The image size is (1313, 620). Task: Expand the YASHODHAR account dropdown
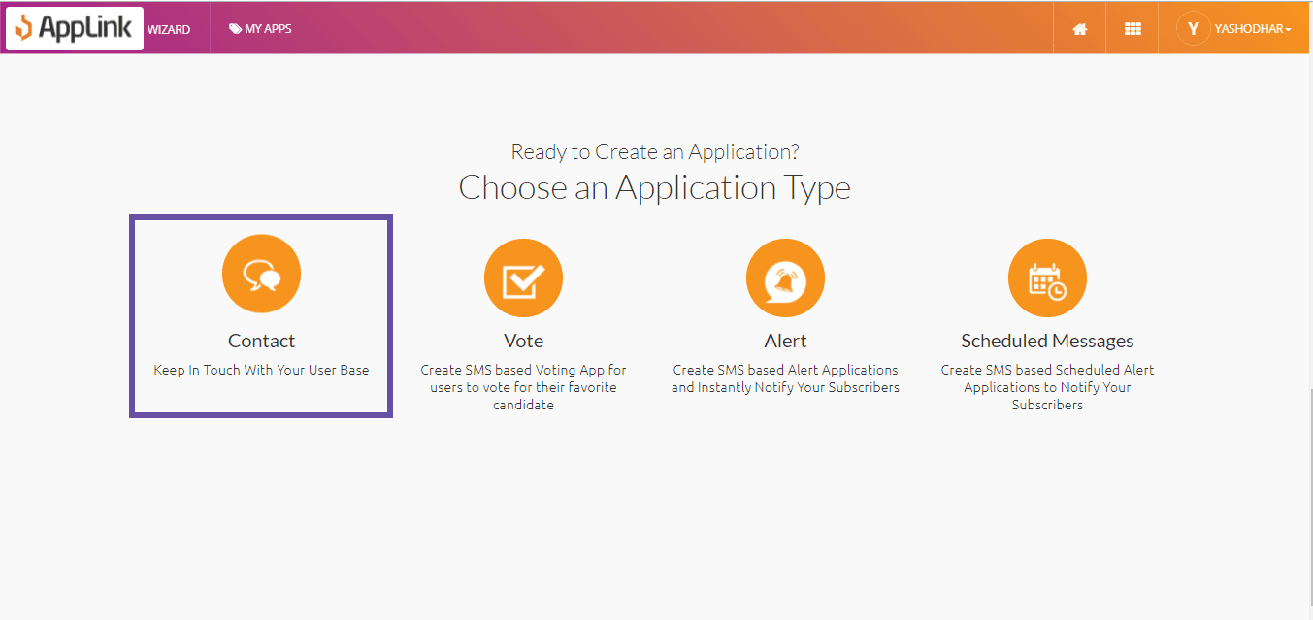click(x=1253, y=29)
